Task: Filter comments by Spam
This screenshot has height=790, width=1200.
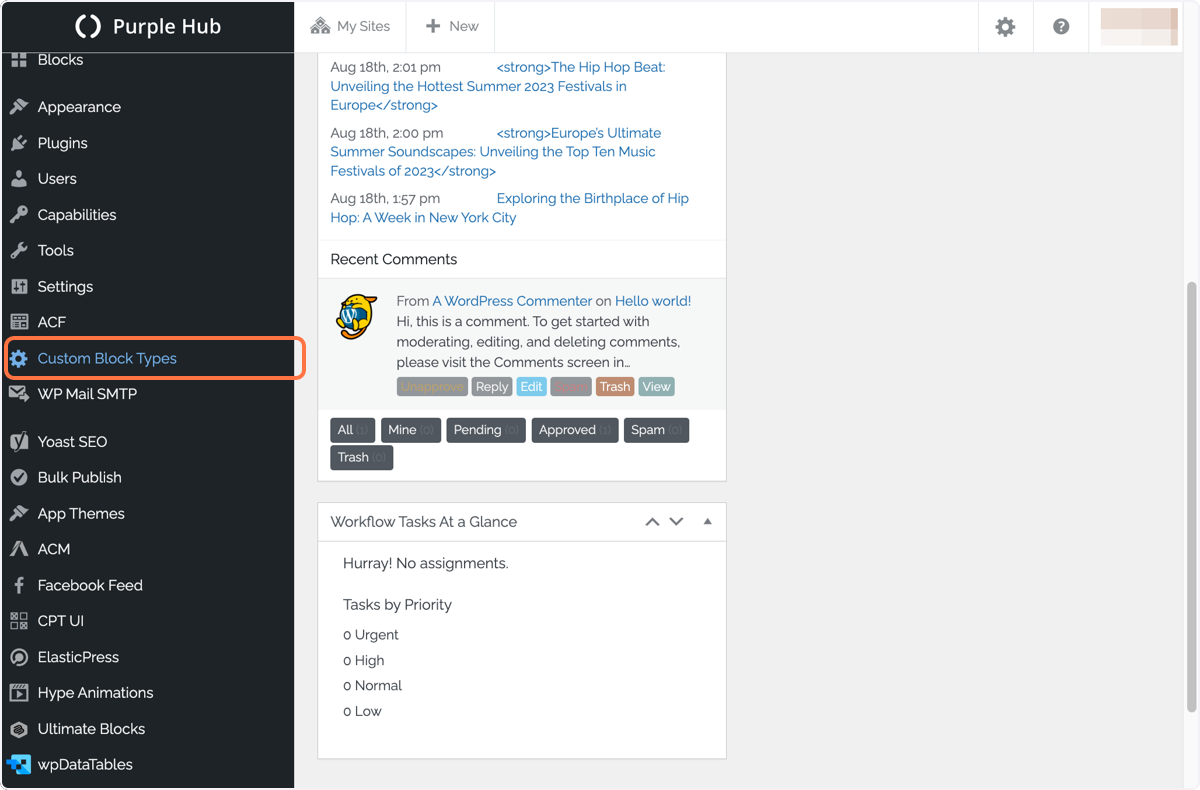Action: click(x=656, y=430)
